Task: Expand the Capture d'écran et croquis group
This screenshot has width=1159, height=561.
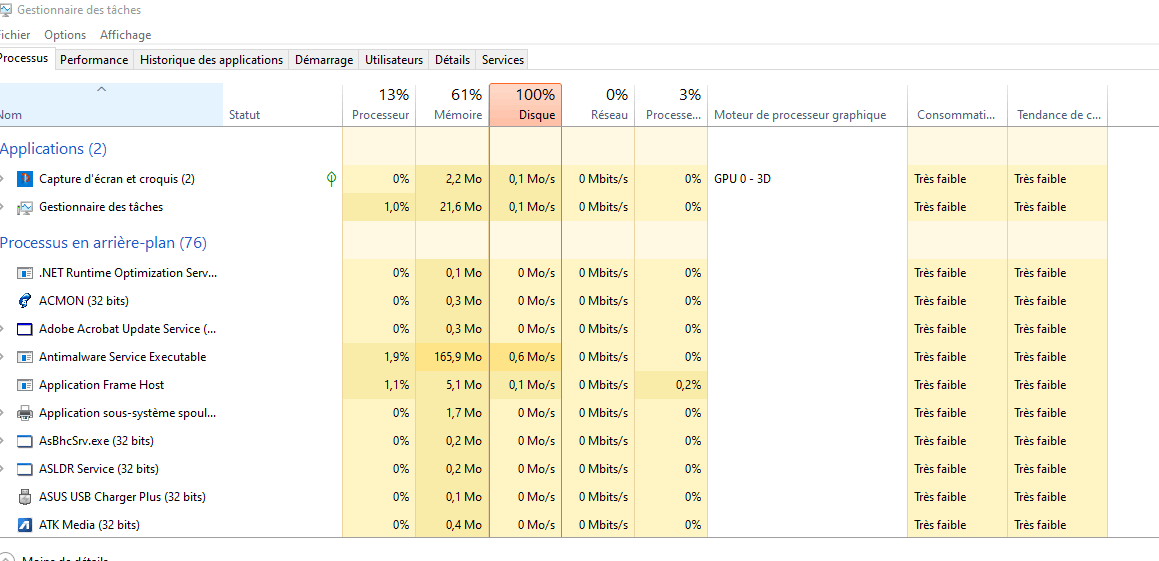Action: pyautogui.click(x=3, y=179)
